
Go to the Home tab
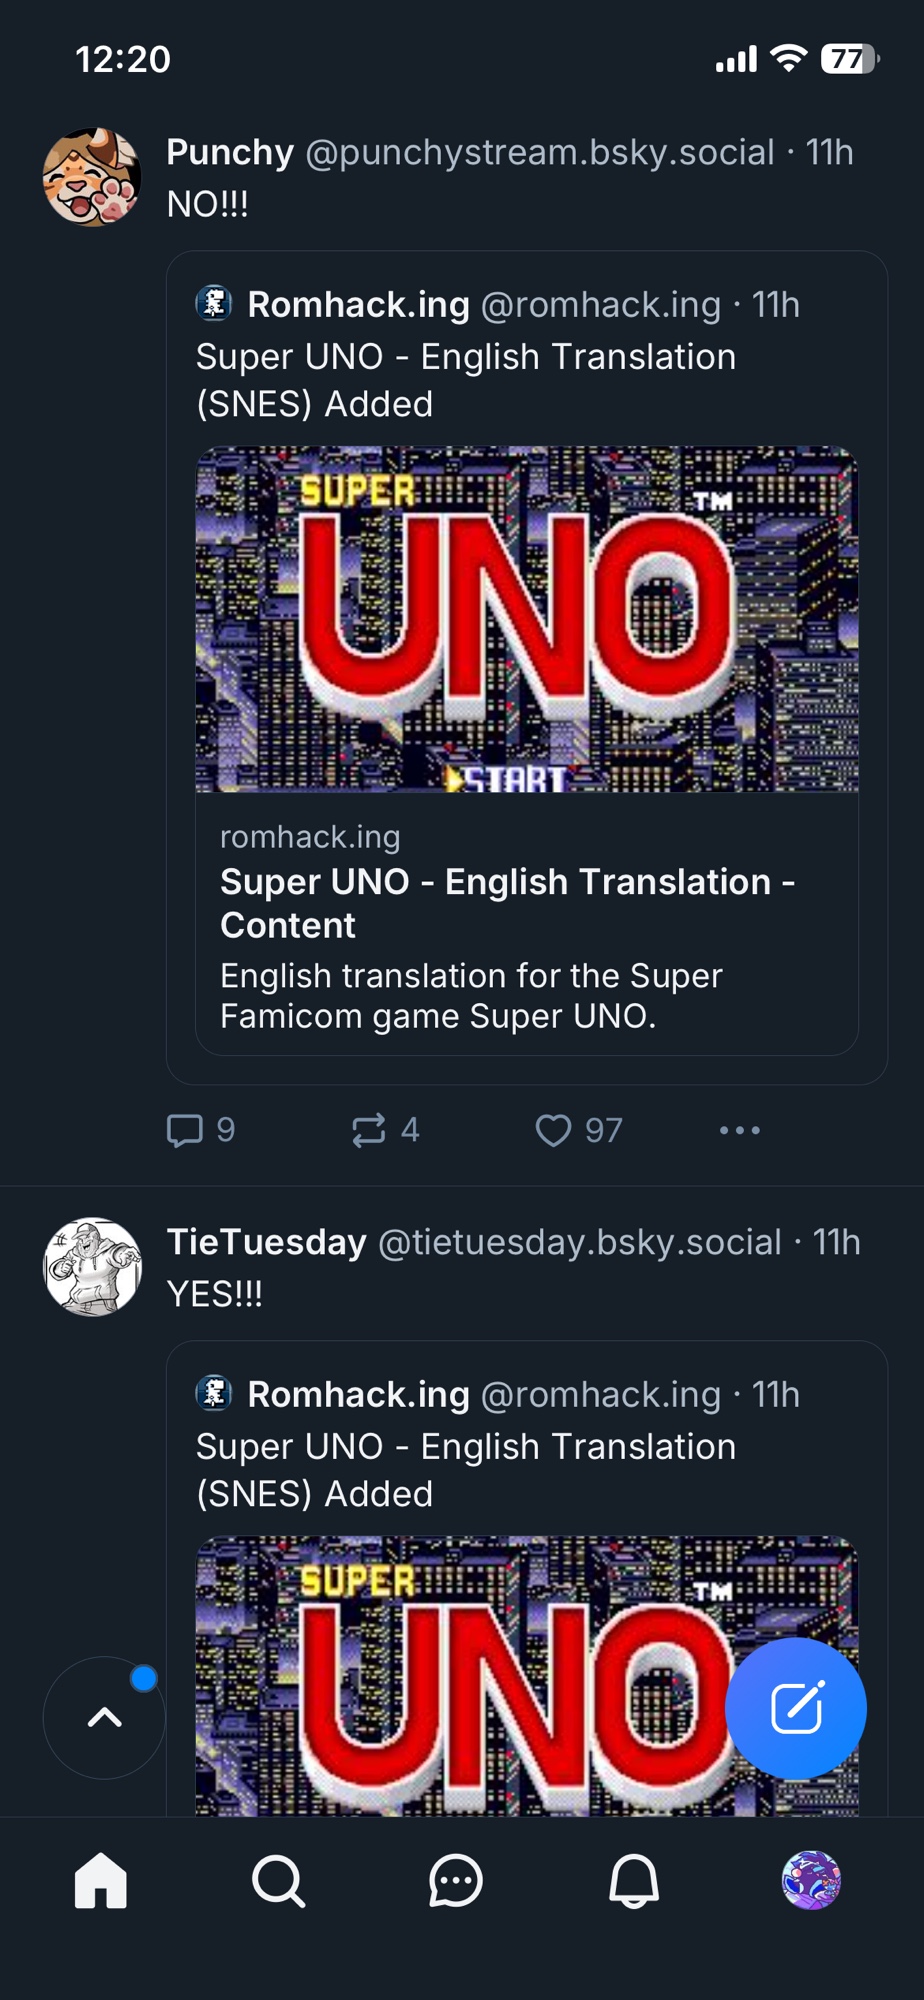101,1881
